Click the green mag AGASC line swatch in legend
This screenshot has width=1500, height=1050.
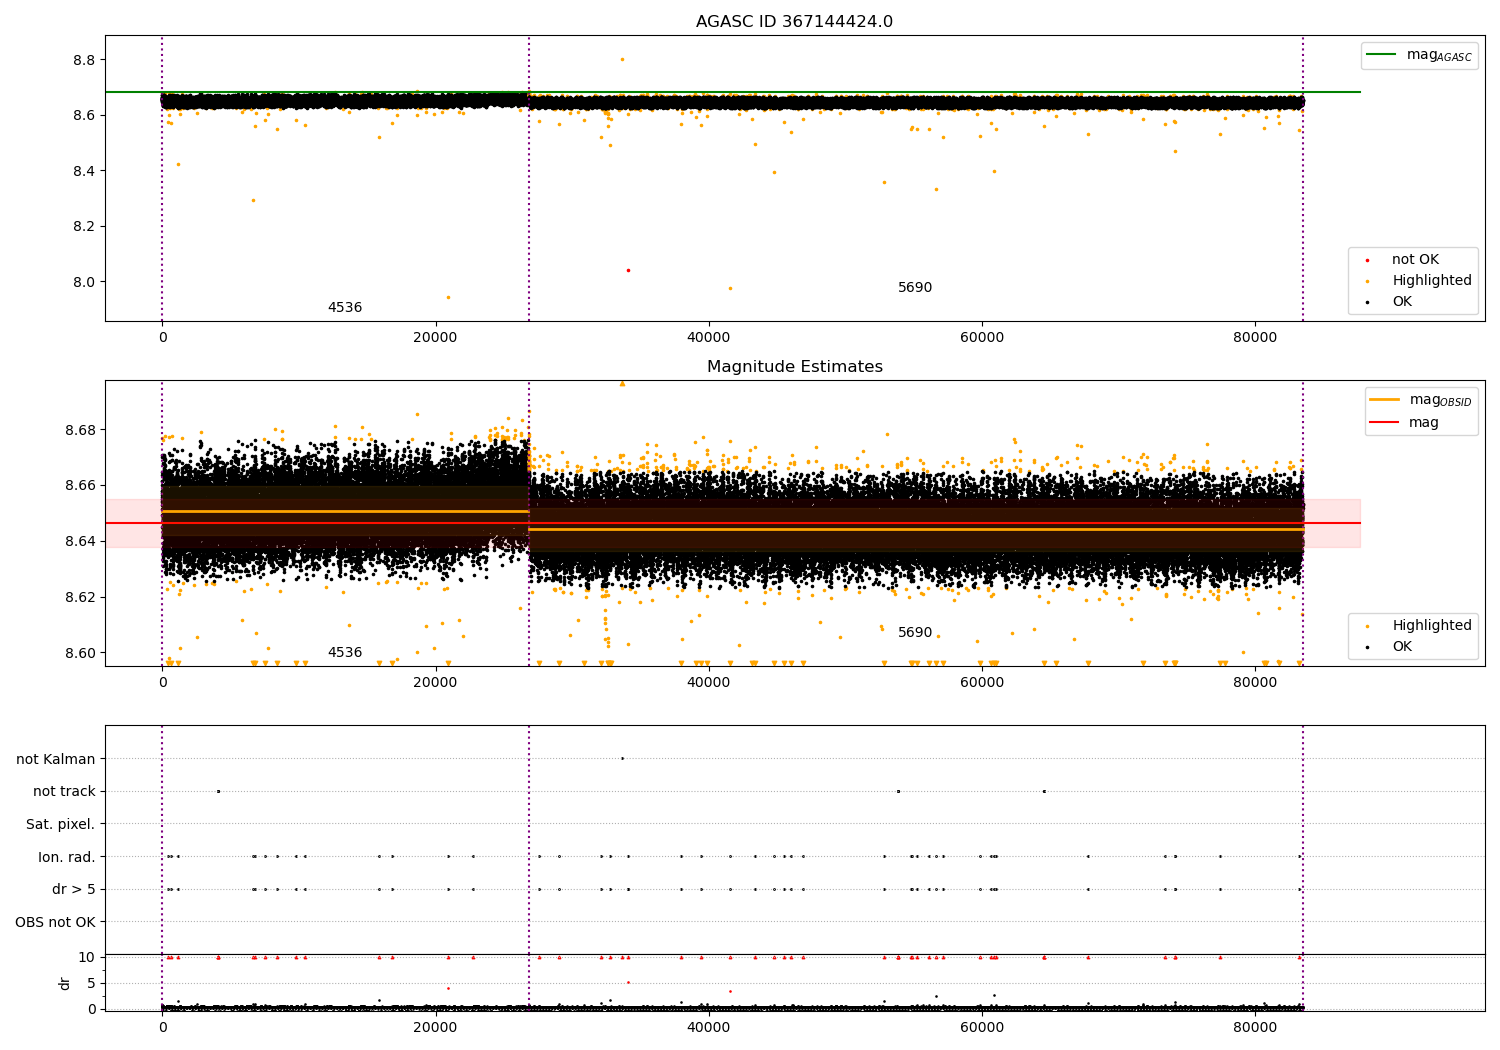pos(1383,55)
